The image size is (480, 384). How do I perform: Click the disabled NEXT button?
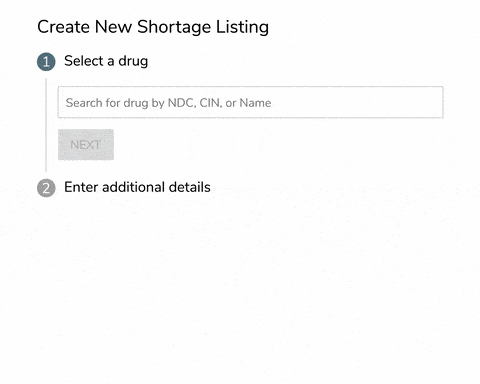tap(86, 145)
